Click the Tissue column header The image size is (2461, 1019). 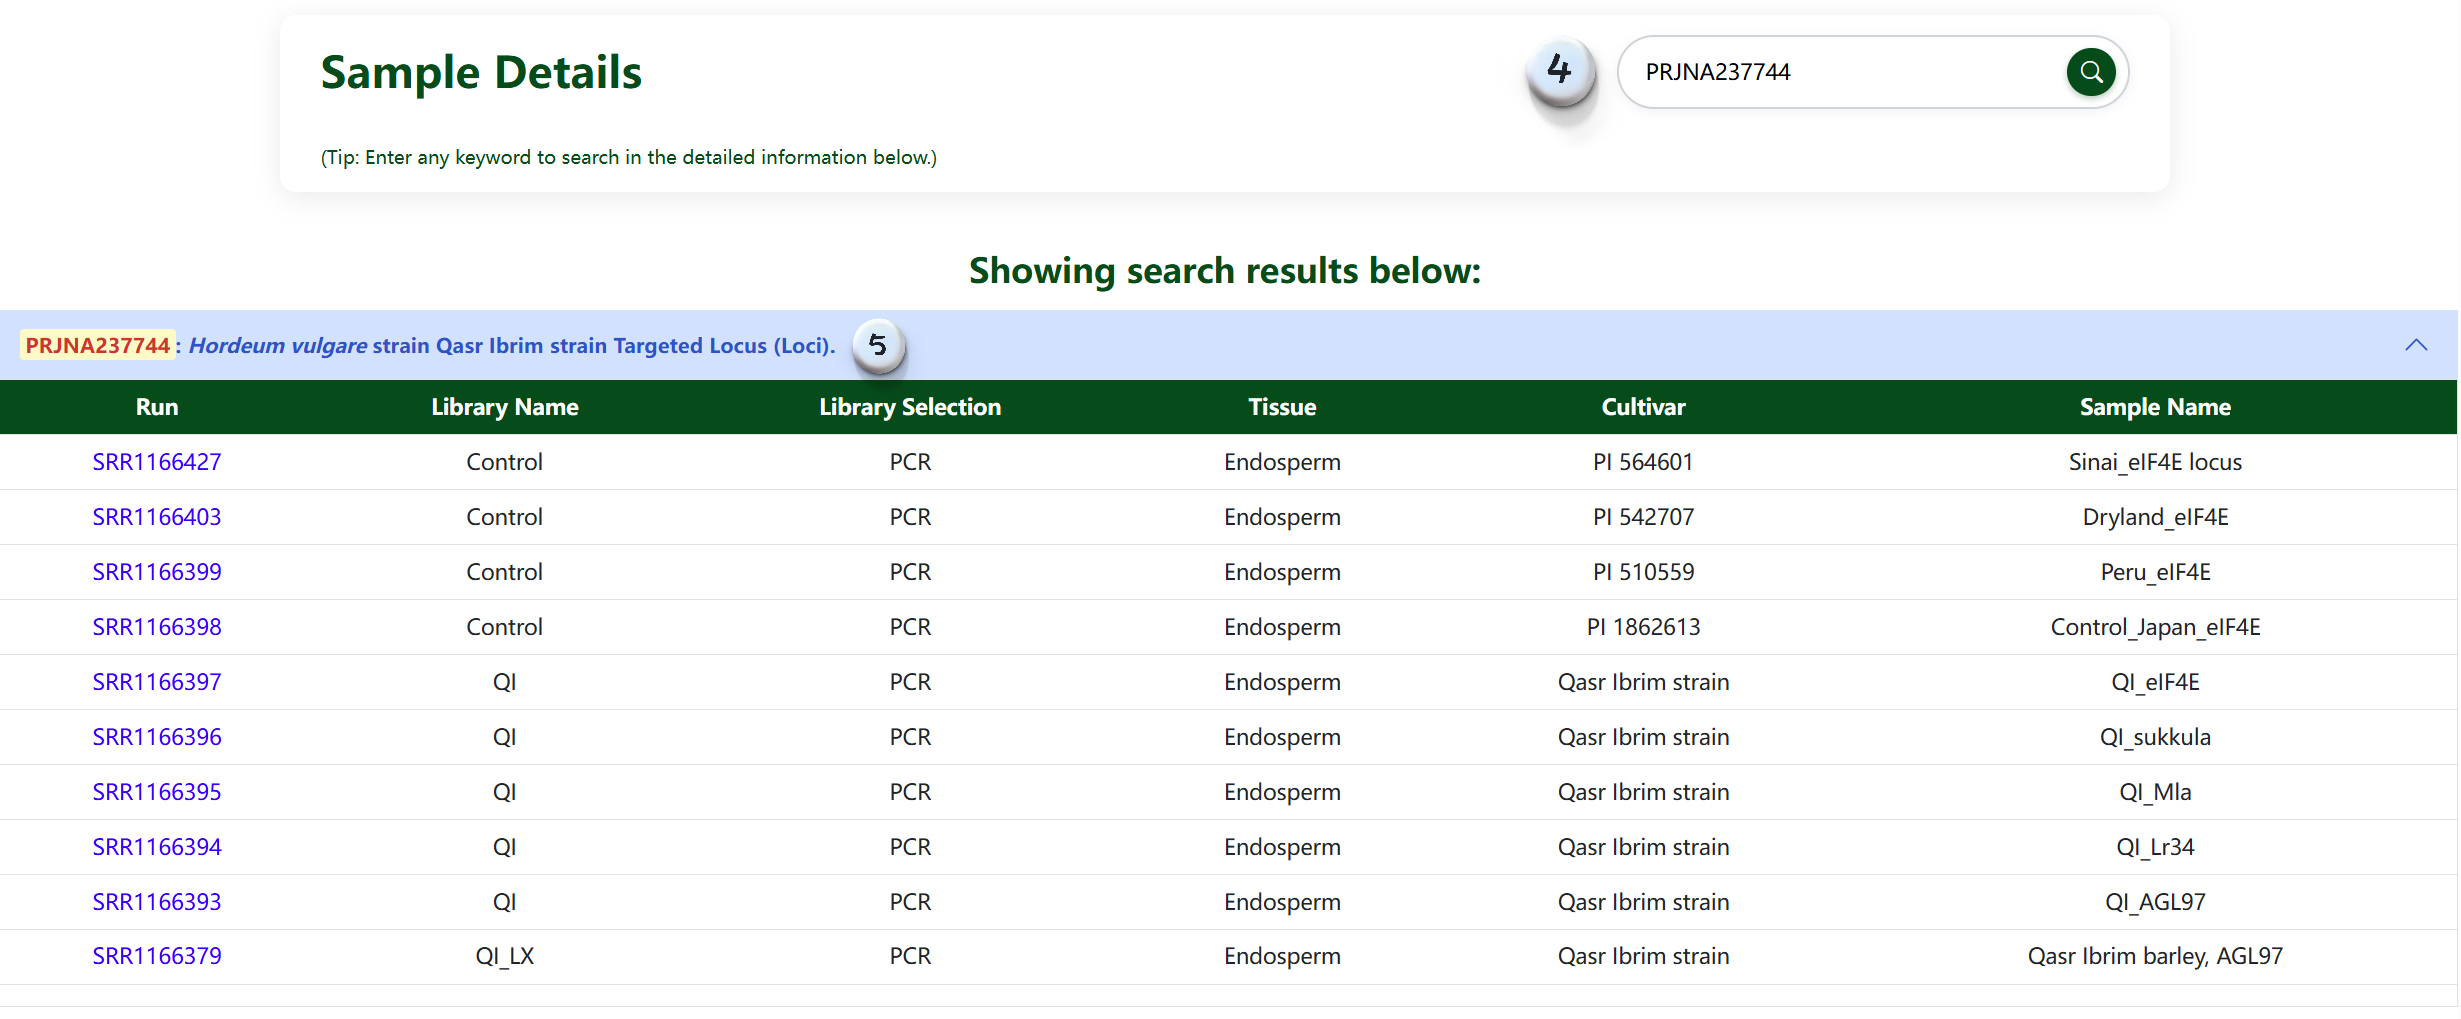click(x=1282, y=407)
